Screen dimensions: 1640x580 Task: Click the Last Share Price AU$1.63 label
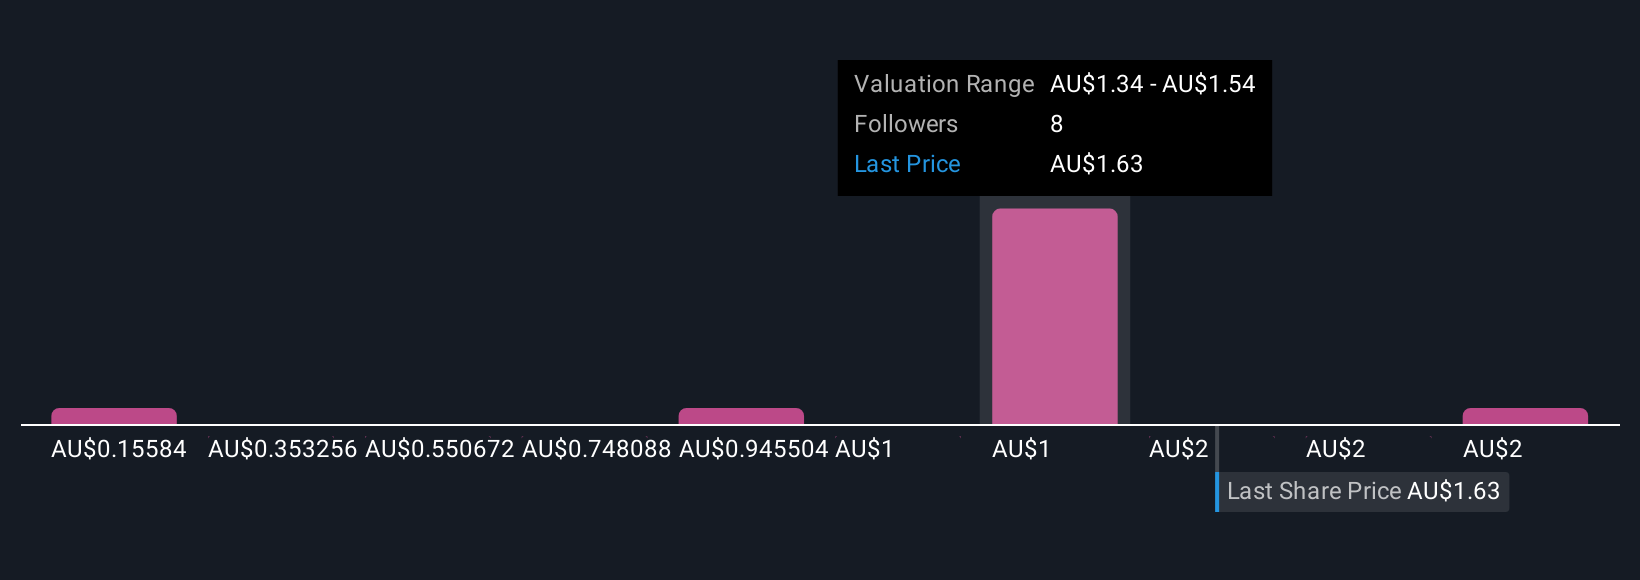[x=1363, y=491]
